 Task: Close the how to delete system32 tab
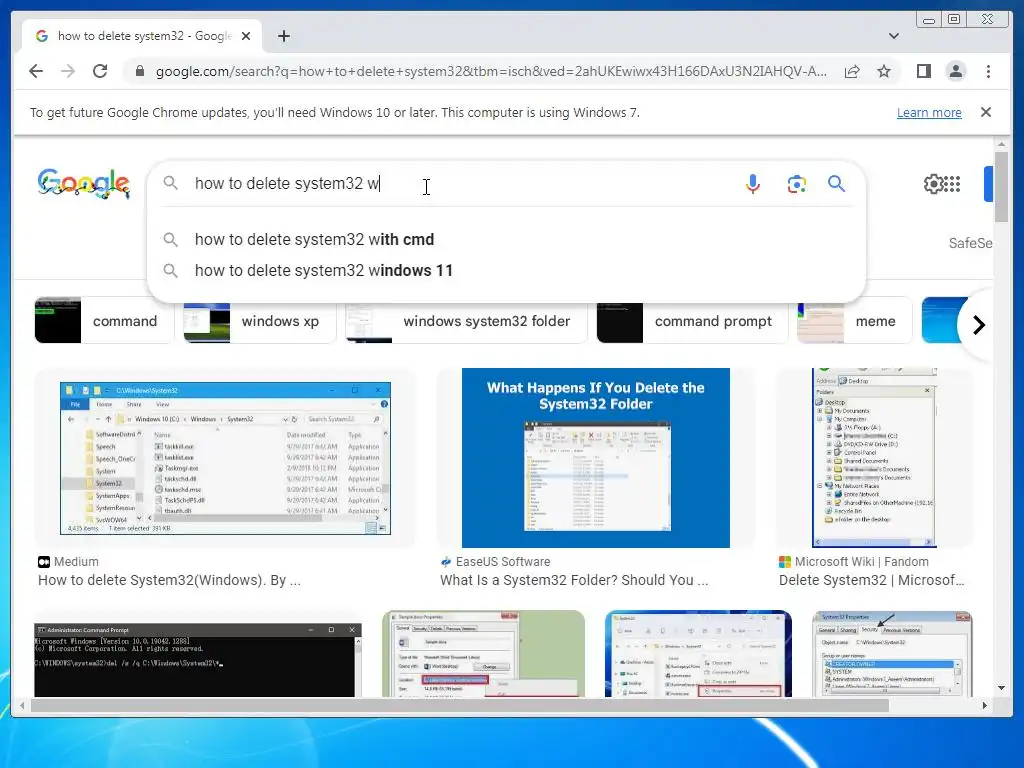click(x=246, y=36)
